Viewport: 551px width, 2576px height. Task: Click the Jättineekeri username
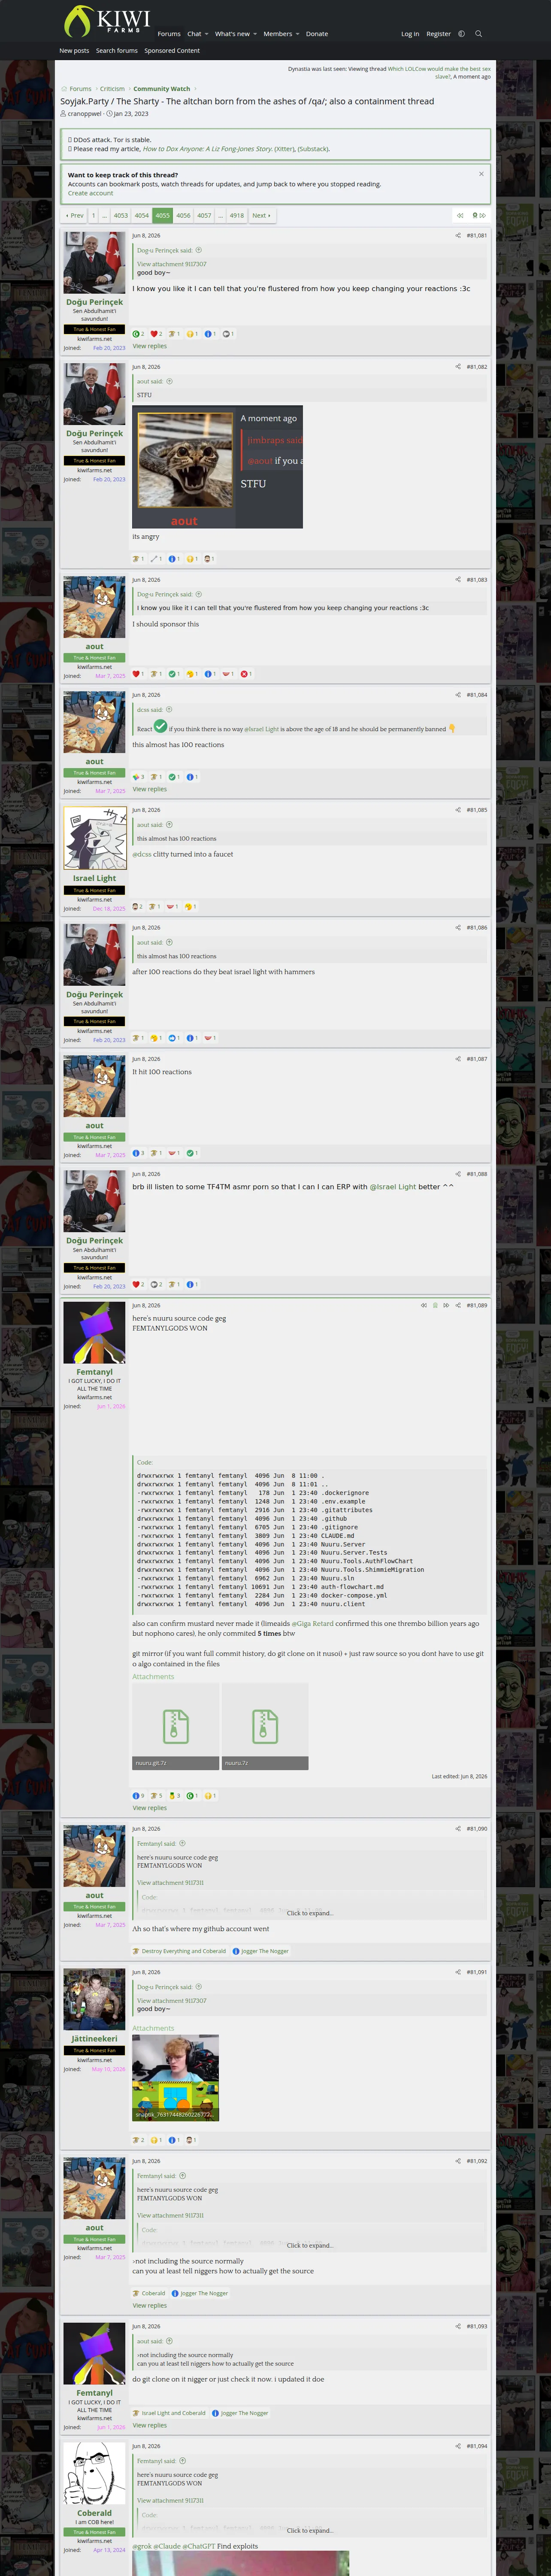coord(94,2038)
